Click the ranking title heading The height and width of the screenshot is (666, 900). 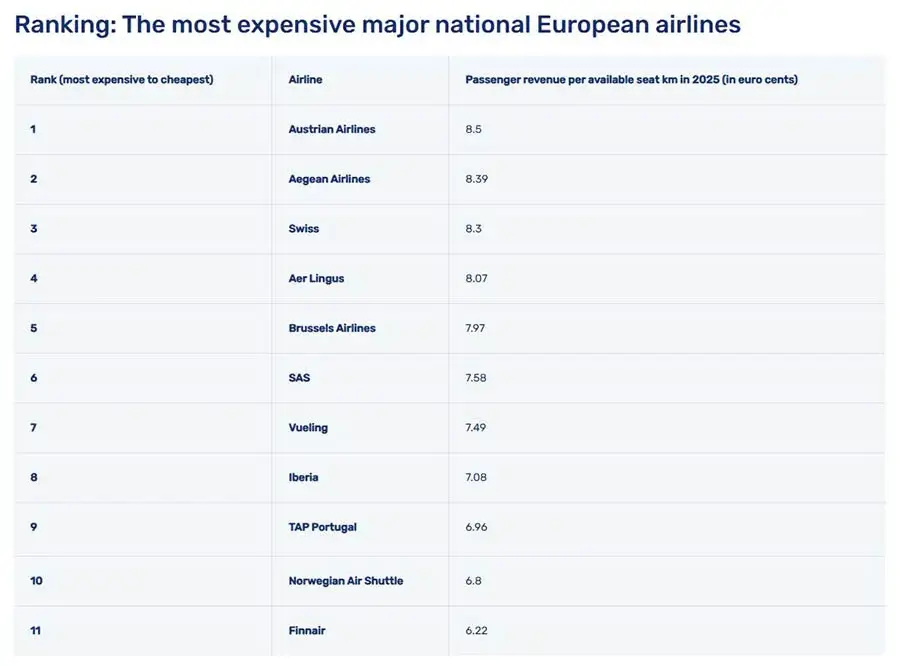(x=377, y=25)
